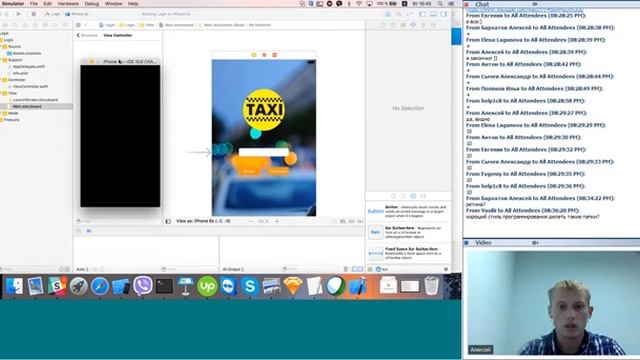Go back using jump bar back arrow
This screenshot has width=640, height=360.
click(x=86, y=25)
